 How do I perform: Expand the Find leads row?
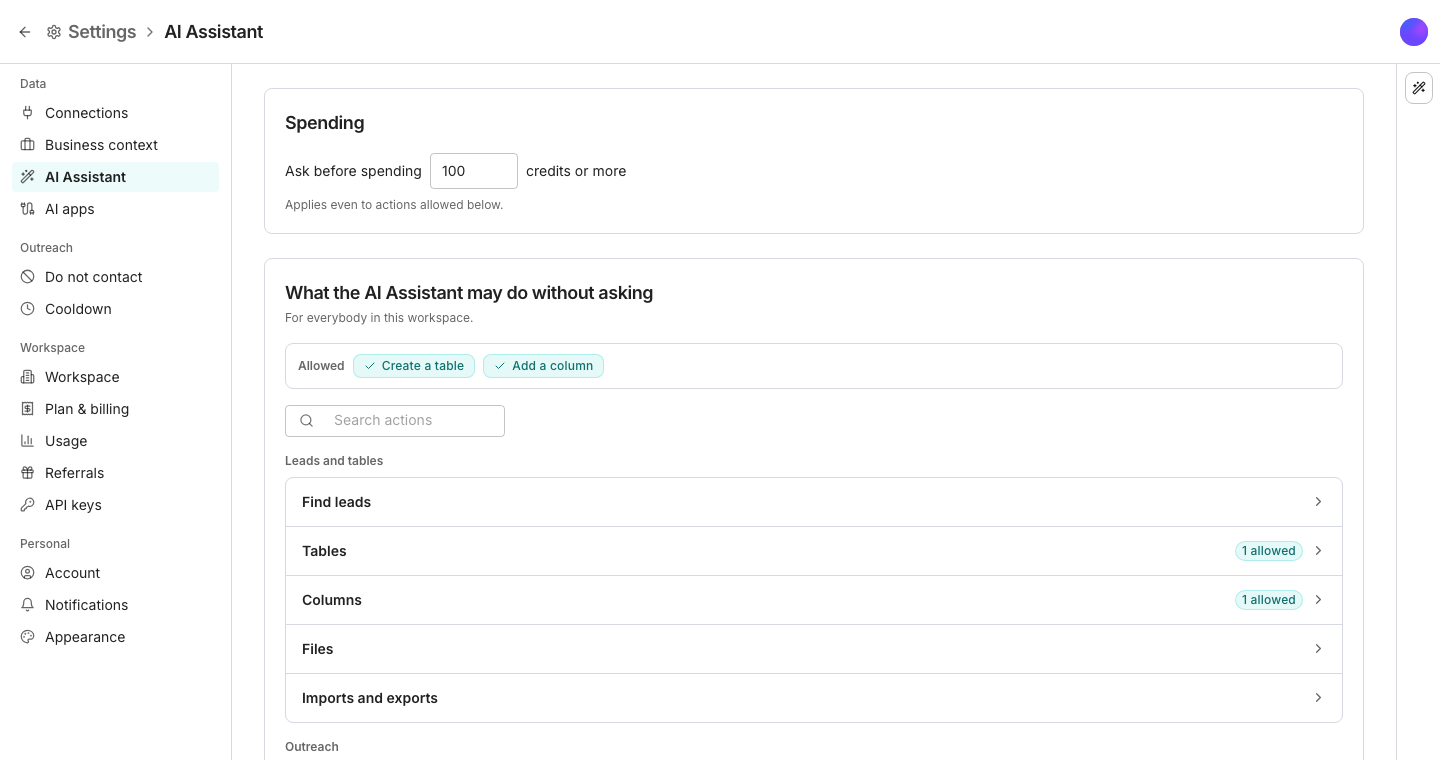(814, 502)
